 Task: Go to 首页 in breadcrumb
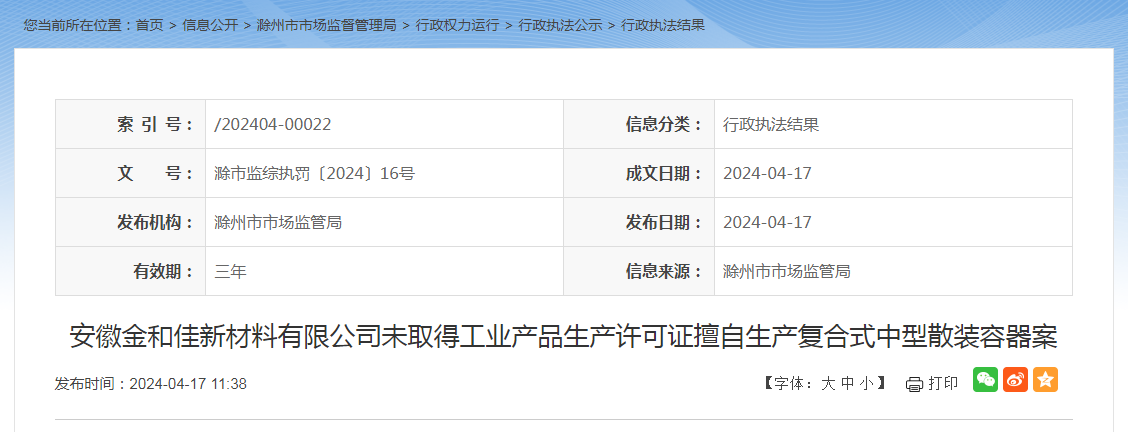[x=150, y=25]
